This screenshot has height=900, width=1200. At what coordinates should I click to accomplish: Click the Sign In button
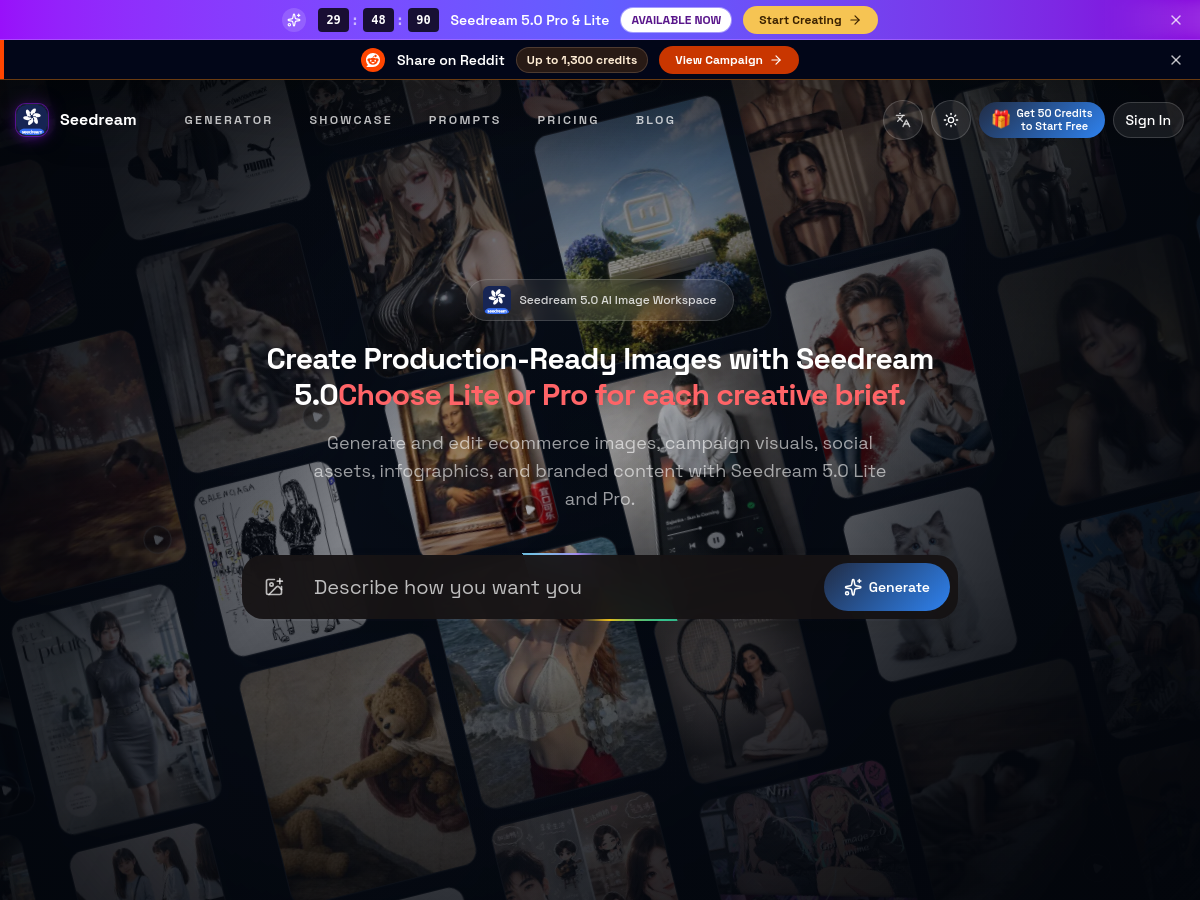pos(1148,120)
